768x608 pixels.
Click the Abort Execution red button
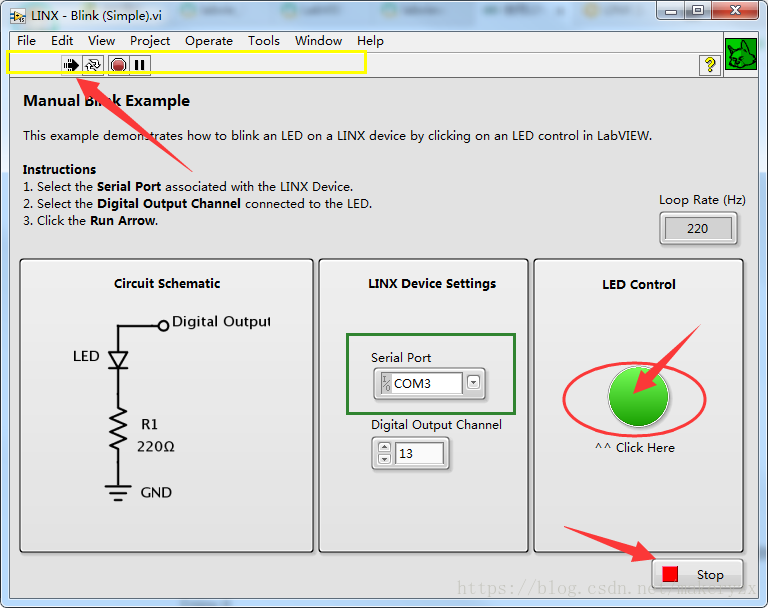click(x=119, y=65)
